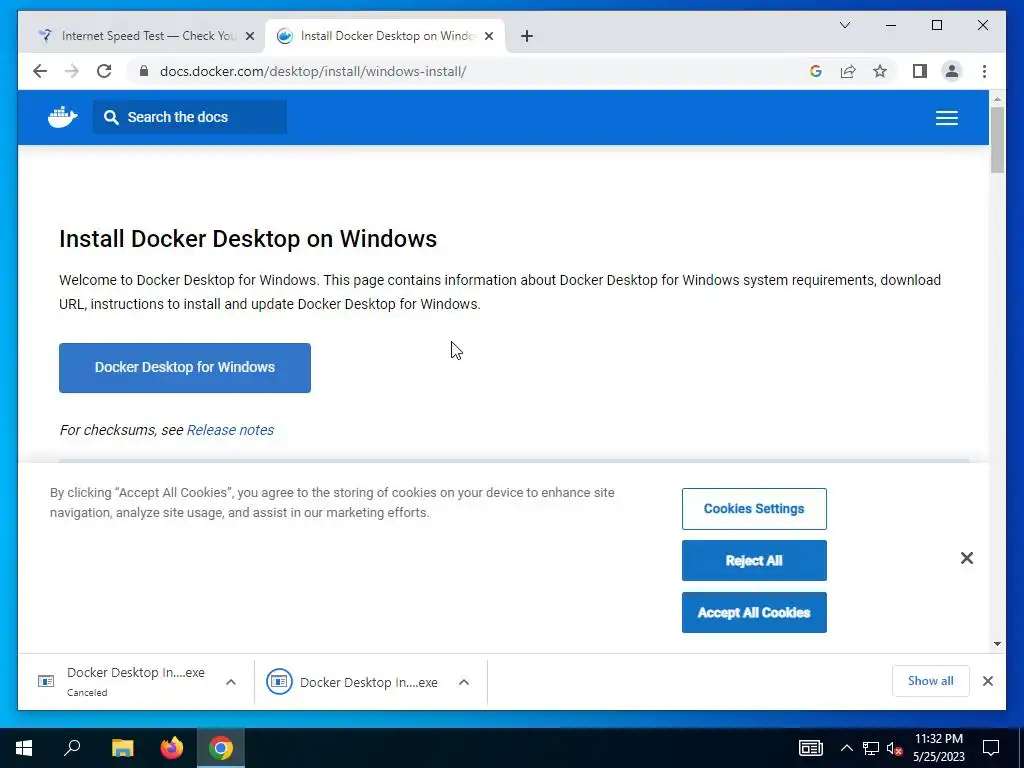Click the address bar URL
Screen dimensions: 1024x768
click(x=313, y=71)
